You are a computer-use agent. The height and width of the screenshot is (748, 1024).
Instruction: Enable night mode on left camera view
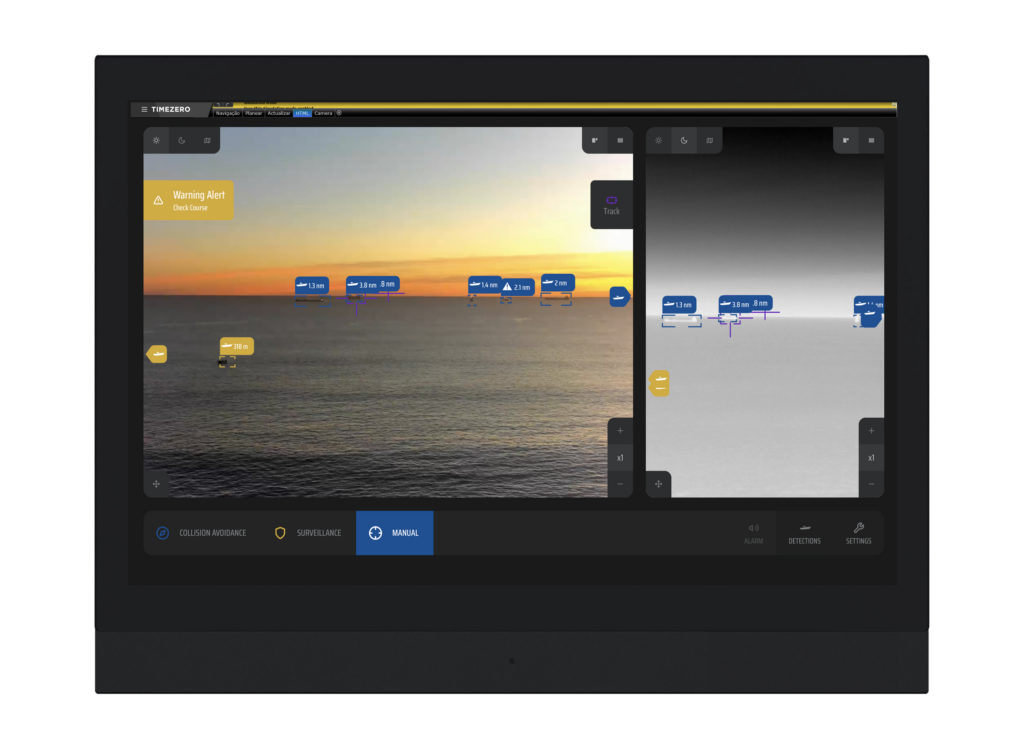182,140
